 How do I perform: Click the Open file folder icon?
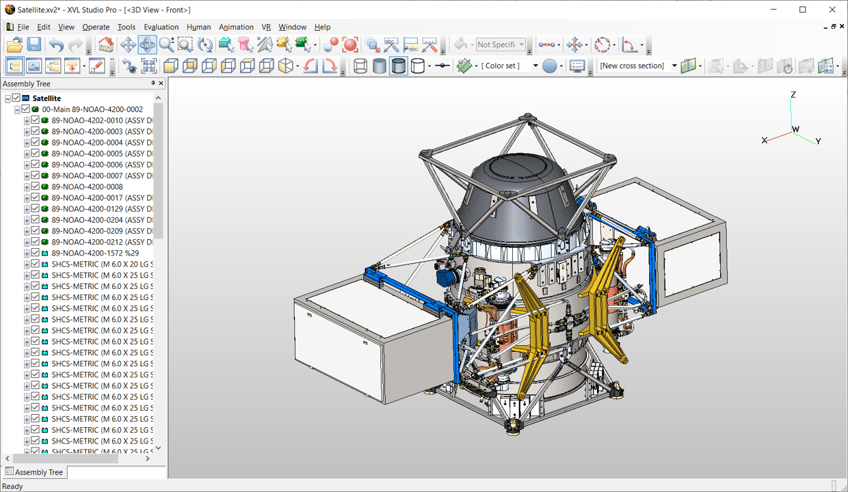[x=14, y=45]
